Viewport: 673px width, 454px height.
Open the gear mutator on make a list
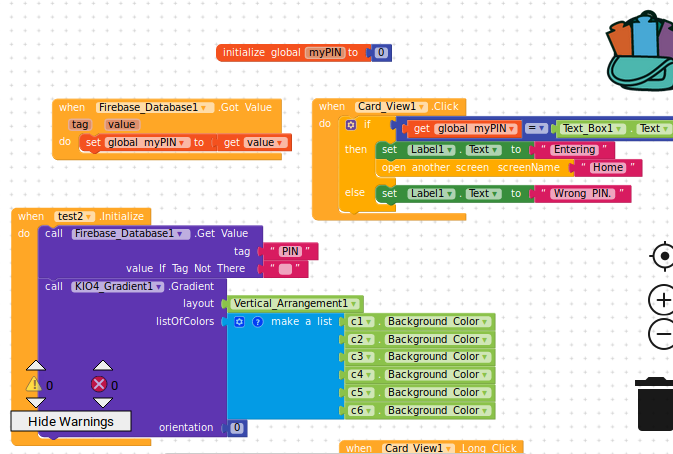click(240, 322)
